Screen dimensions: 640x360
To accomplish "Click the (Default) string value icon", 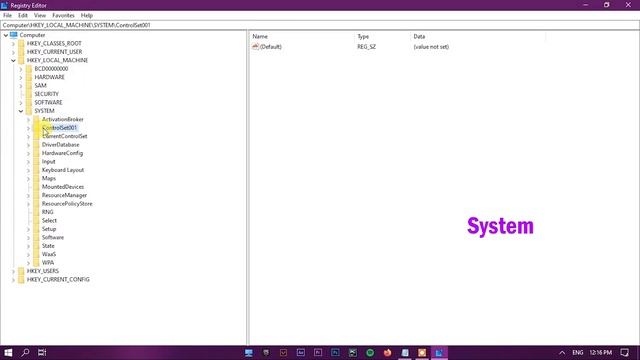I will 256,47.
